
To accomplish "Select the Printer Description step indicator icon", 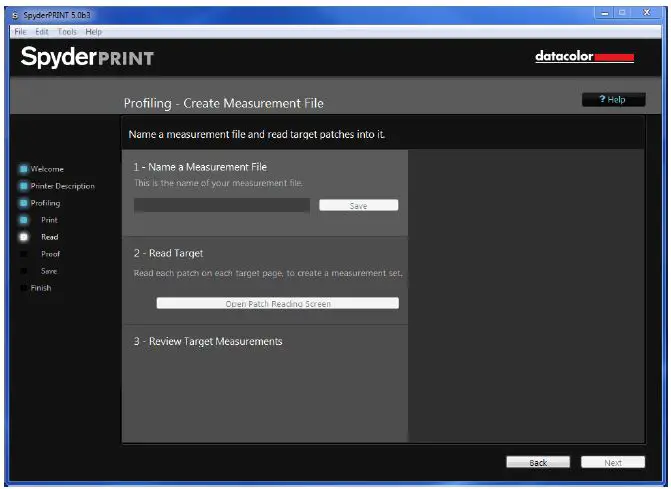I will 24,186.
